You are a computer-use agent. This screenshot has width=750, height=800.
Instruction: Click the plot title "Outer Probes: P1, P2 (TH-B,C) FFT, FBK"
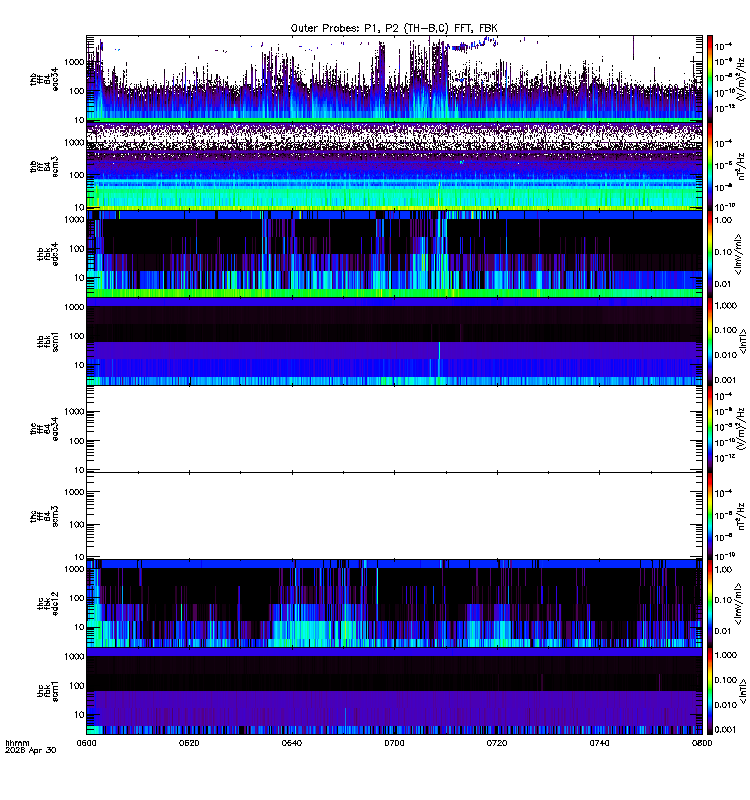[394, 29]
